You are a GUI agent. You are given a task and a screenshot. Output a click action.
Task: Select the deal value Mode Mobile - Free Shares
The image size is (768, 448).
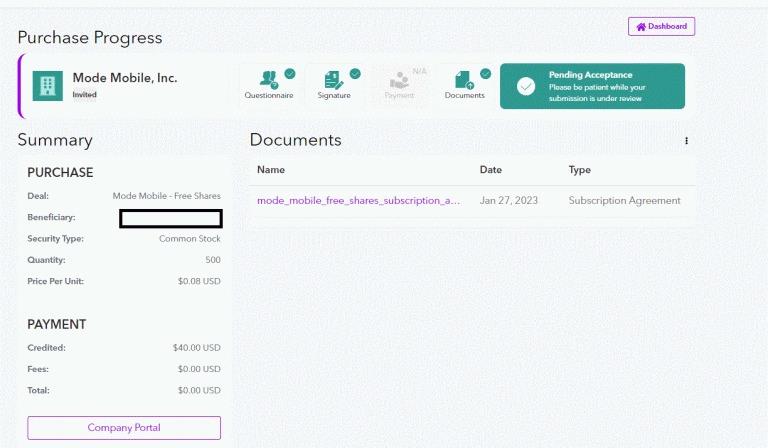tap(167, 196)
